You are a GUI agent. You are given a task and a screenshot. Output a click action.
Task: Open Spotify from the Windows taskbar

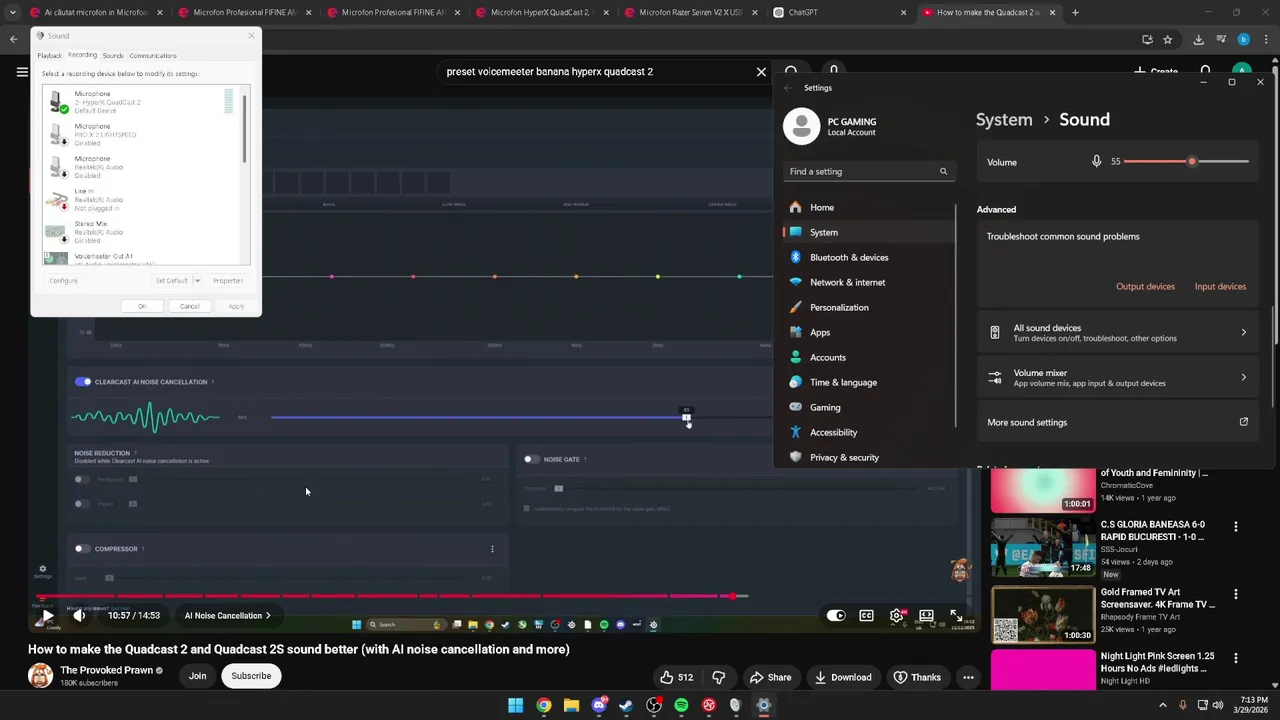[x=681, y=705]
